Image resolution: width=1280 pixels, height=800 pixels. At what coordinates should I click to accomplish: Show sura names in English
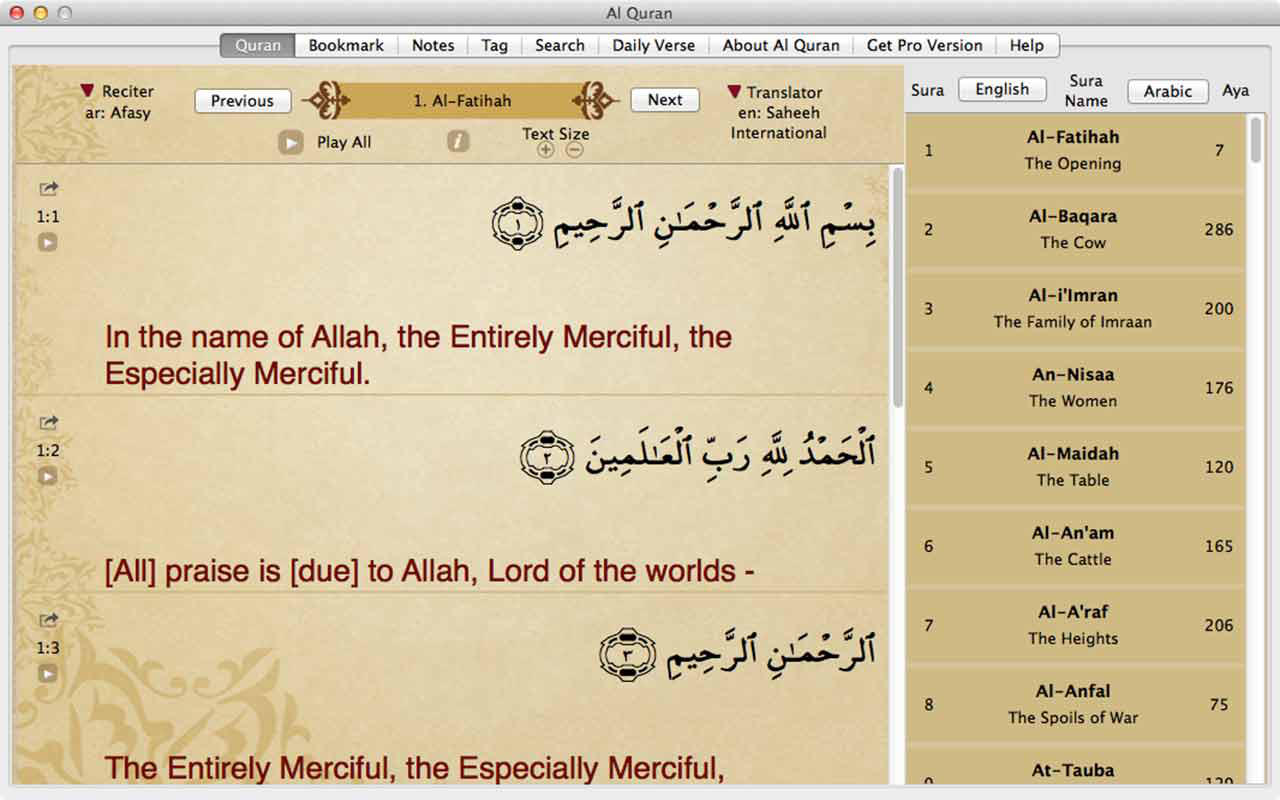coord(1002,89)
